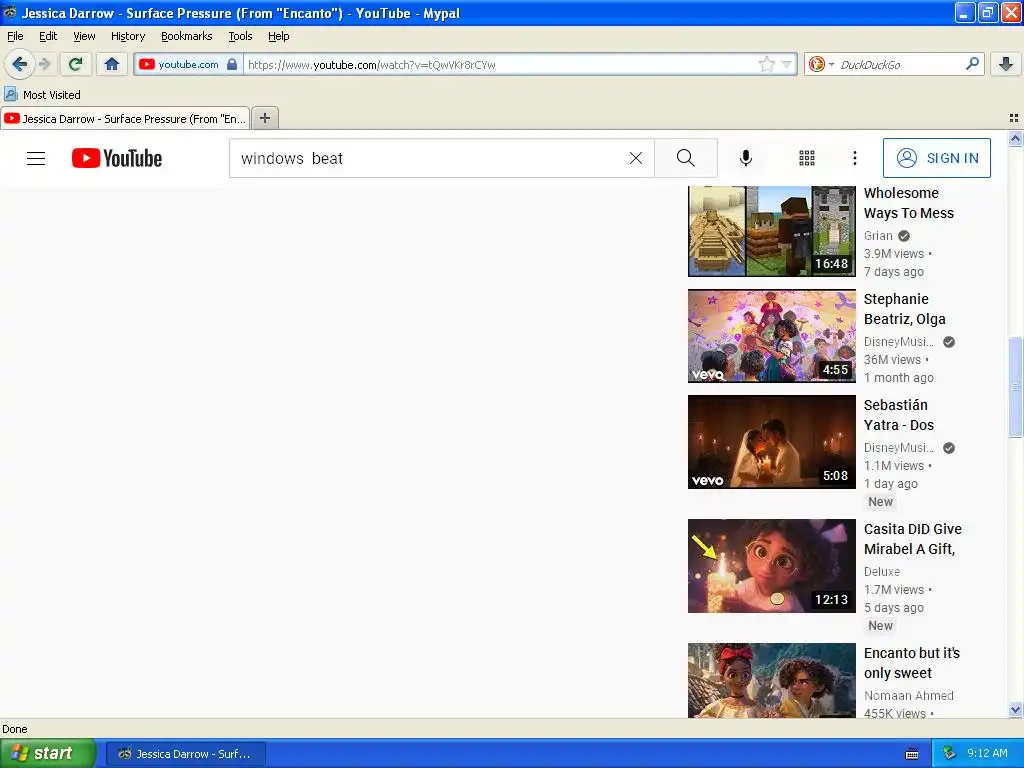Viewport: 1024px width, 768px height.
Task: Click the Casita DID Give Mirabel title
Action: tap(912, 539)
